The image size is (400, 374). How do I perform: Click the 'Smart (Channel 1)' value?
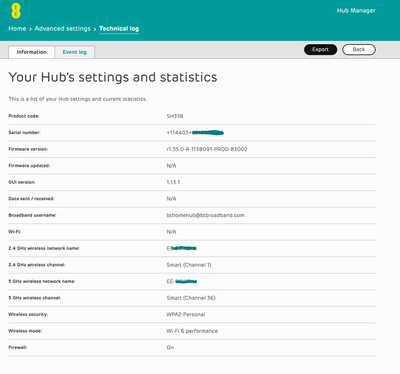click(189, 265)
